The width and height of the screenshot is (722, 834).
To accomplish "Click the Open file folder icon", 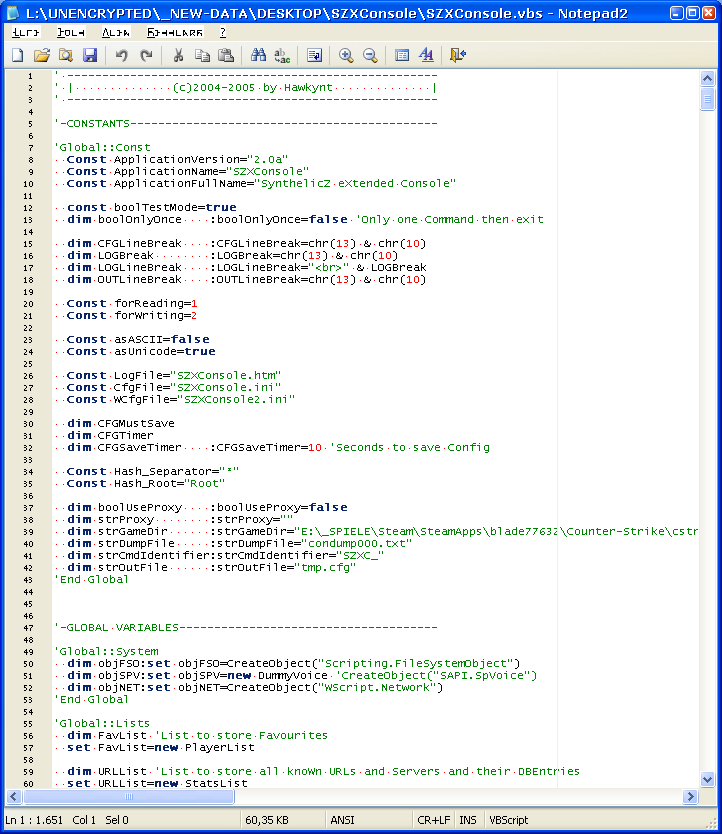I will pyautogui.click(x=42, y=55).
